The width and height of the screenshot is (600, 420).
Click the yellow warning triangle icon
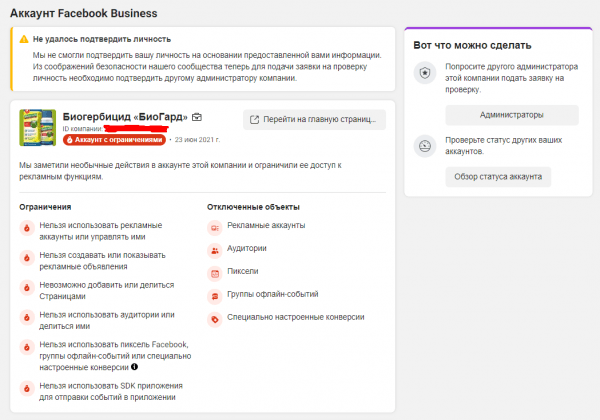click(x=24, y=39)
